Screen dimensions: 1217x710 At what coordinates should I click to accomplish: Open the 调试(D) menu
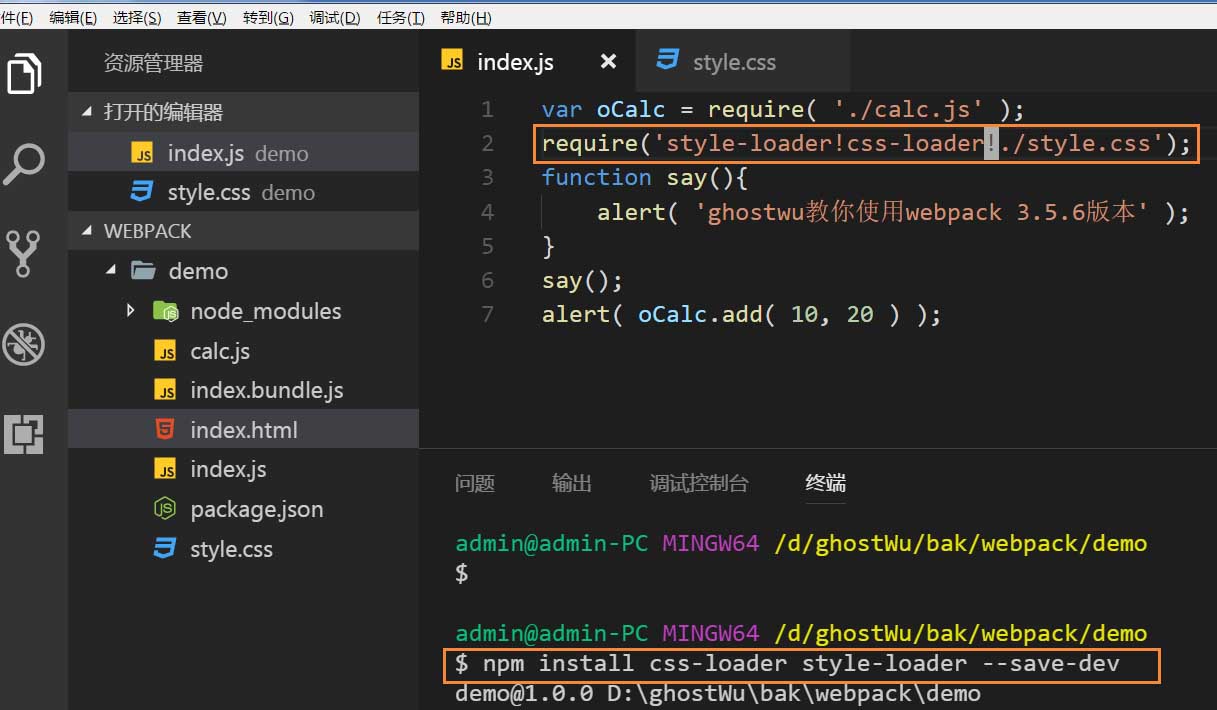tap(335, 18)
